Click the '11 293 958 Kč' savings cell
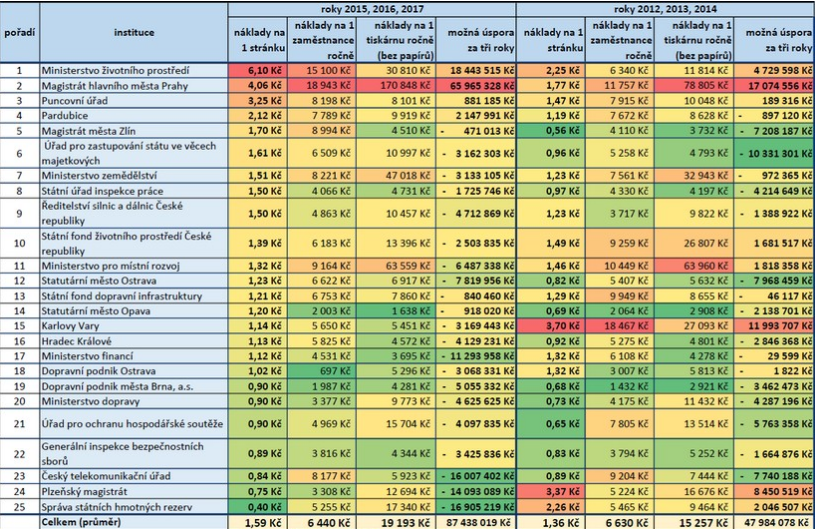The image size is (815, 529). tap(476, 356)
